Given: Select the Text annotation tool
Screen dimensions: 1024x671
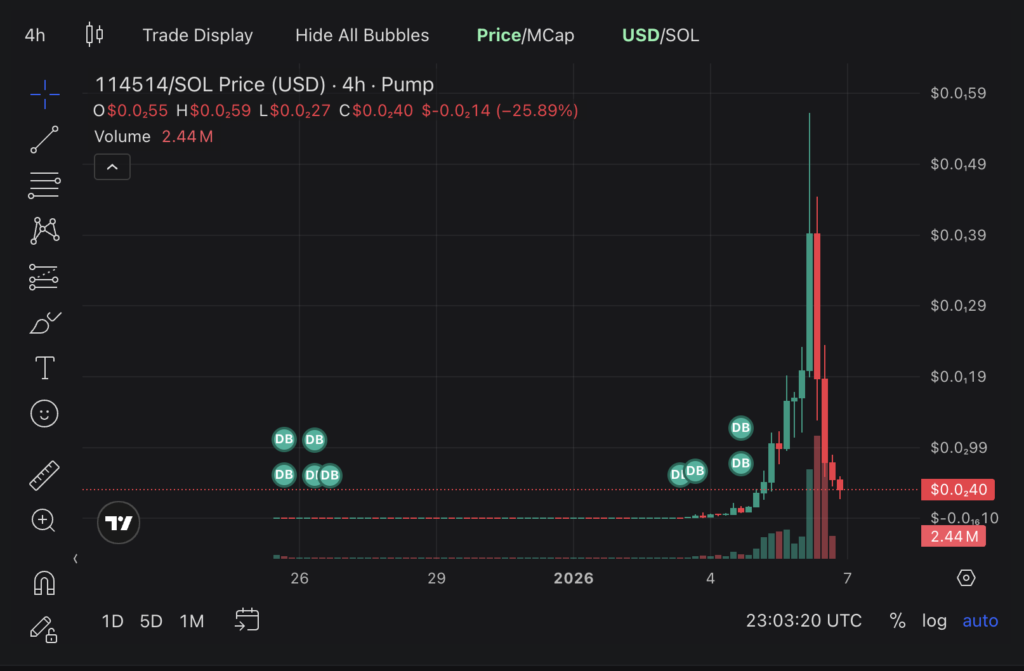Looking at the screenshot, I should pos(45,368).
